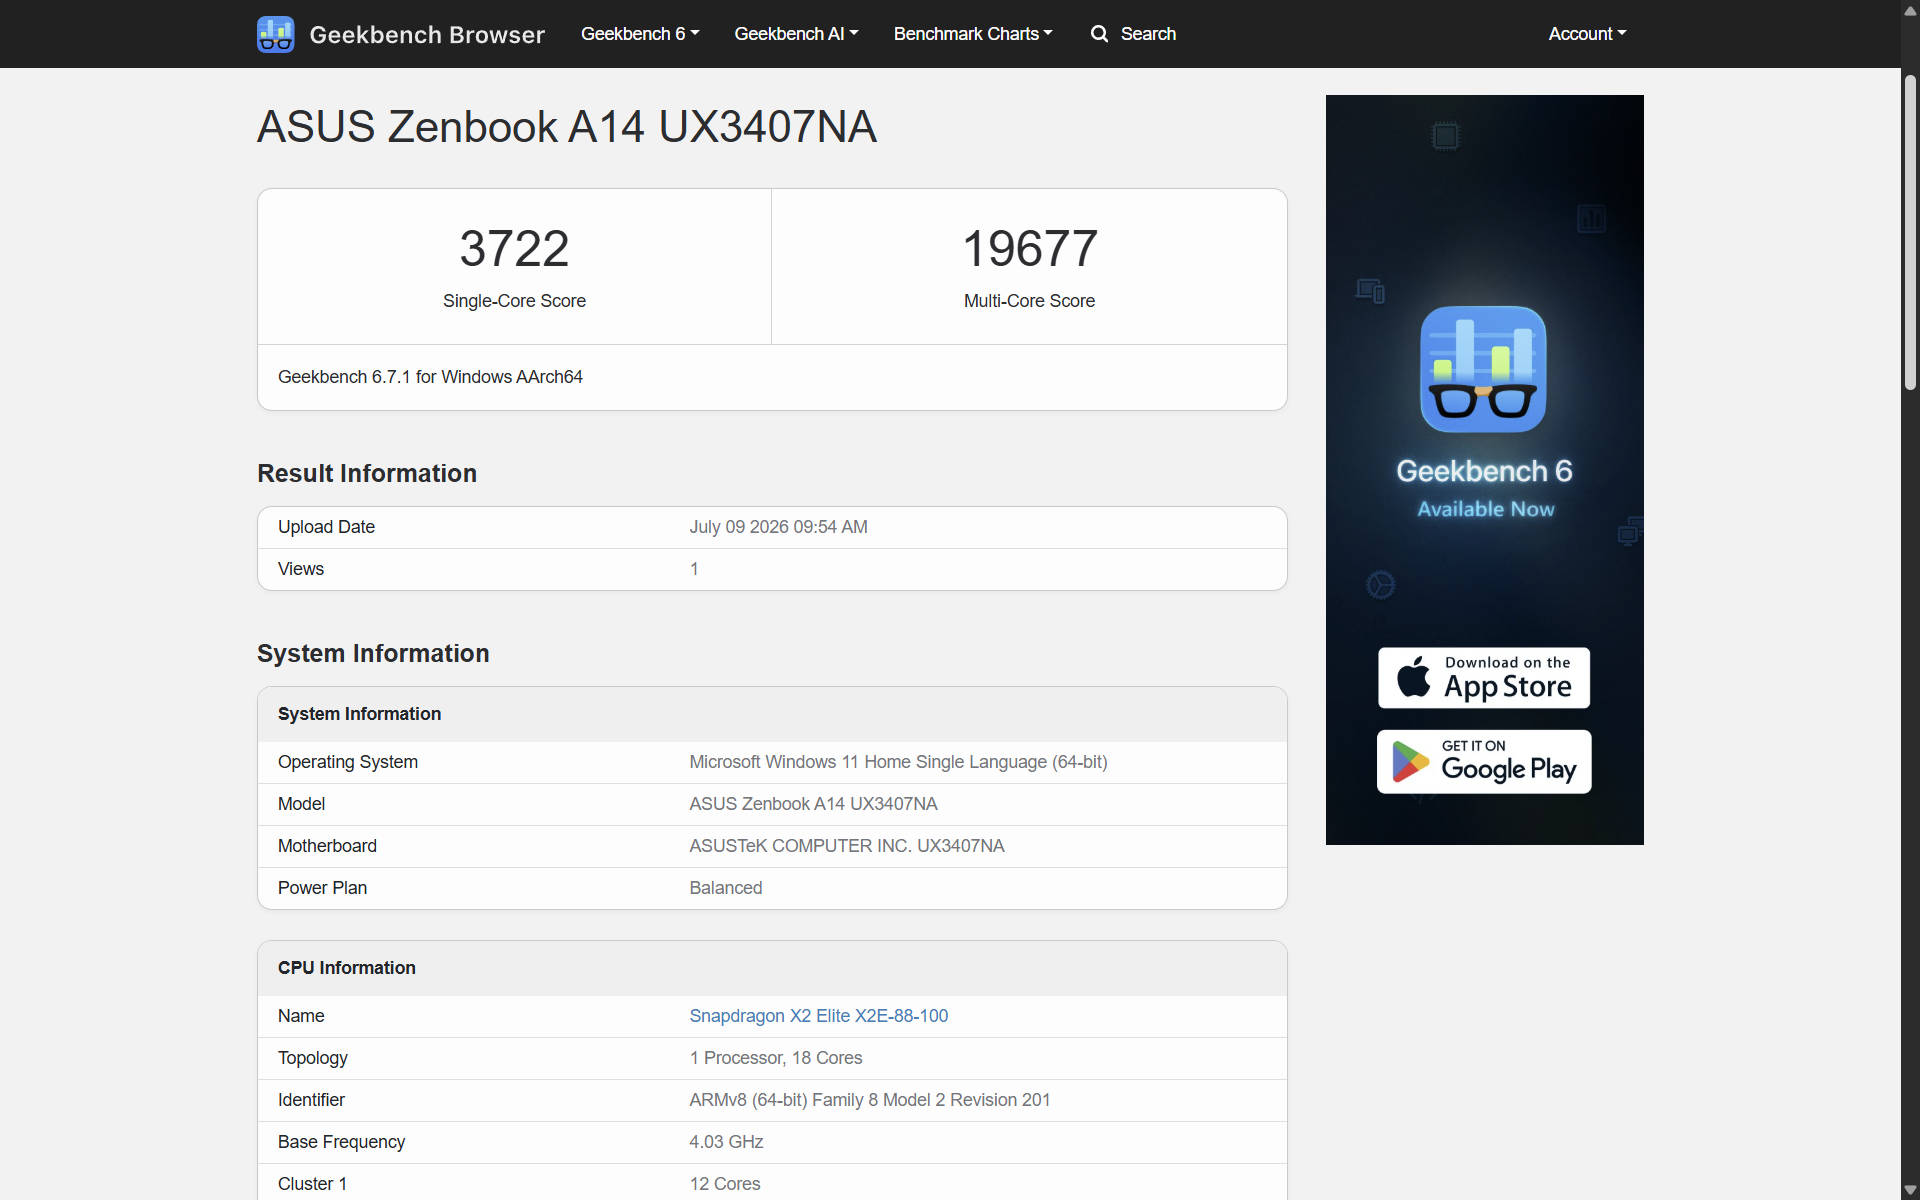Click Download on the App Store button
Screen dimensions: 1920x1200
click(1484, 678)
